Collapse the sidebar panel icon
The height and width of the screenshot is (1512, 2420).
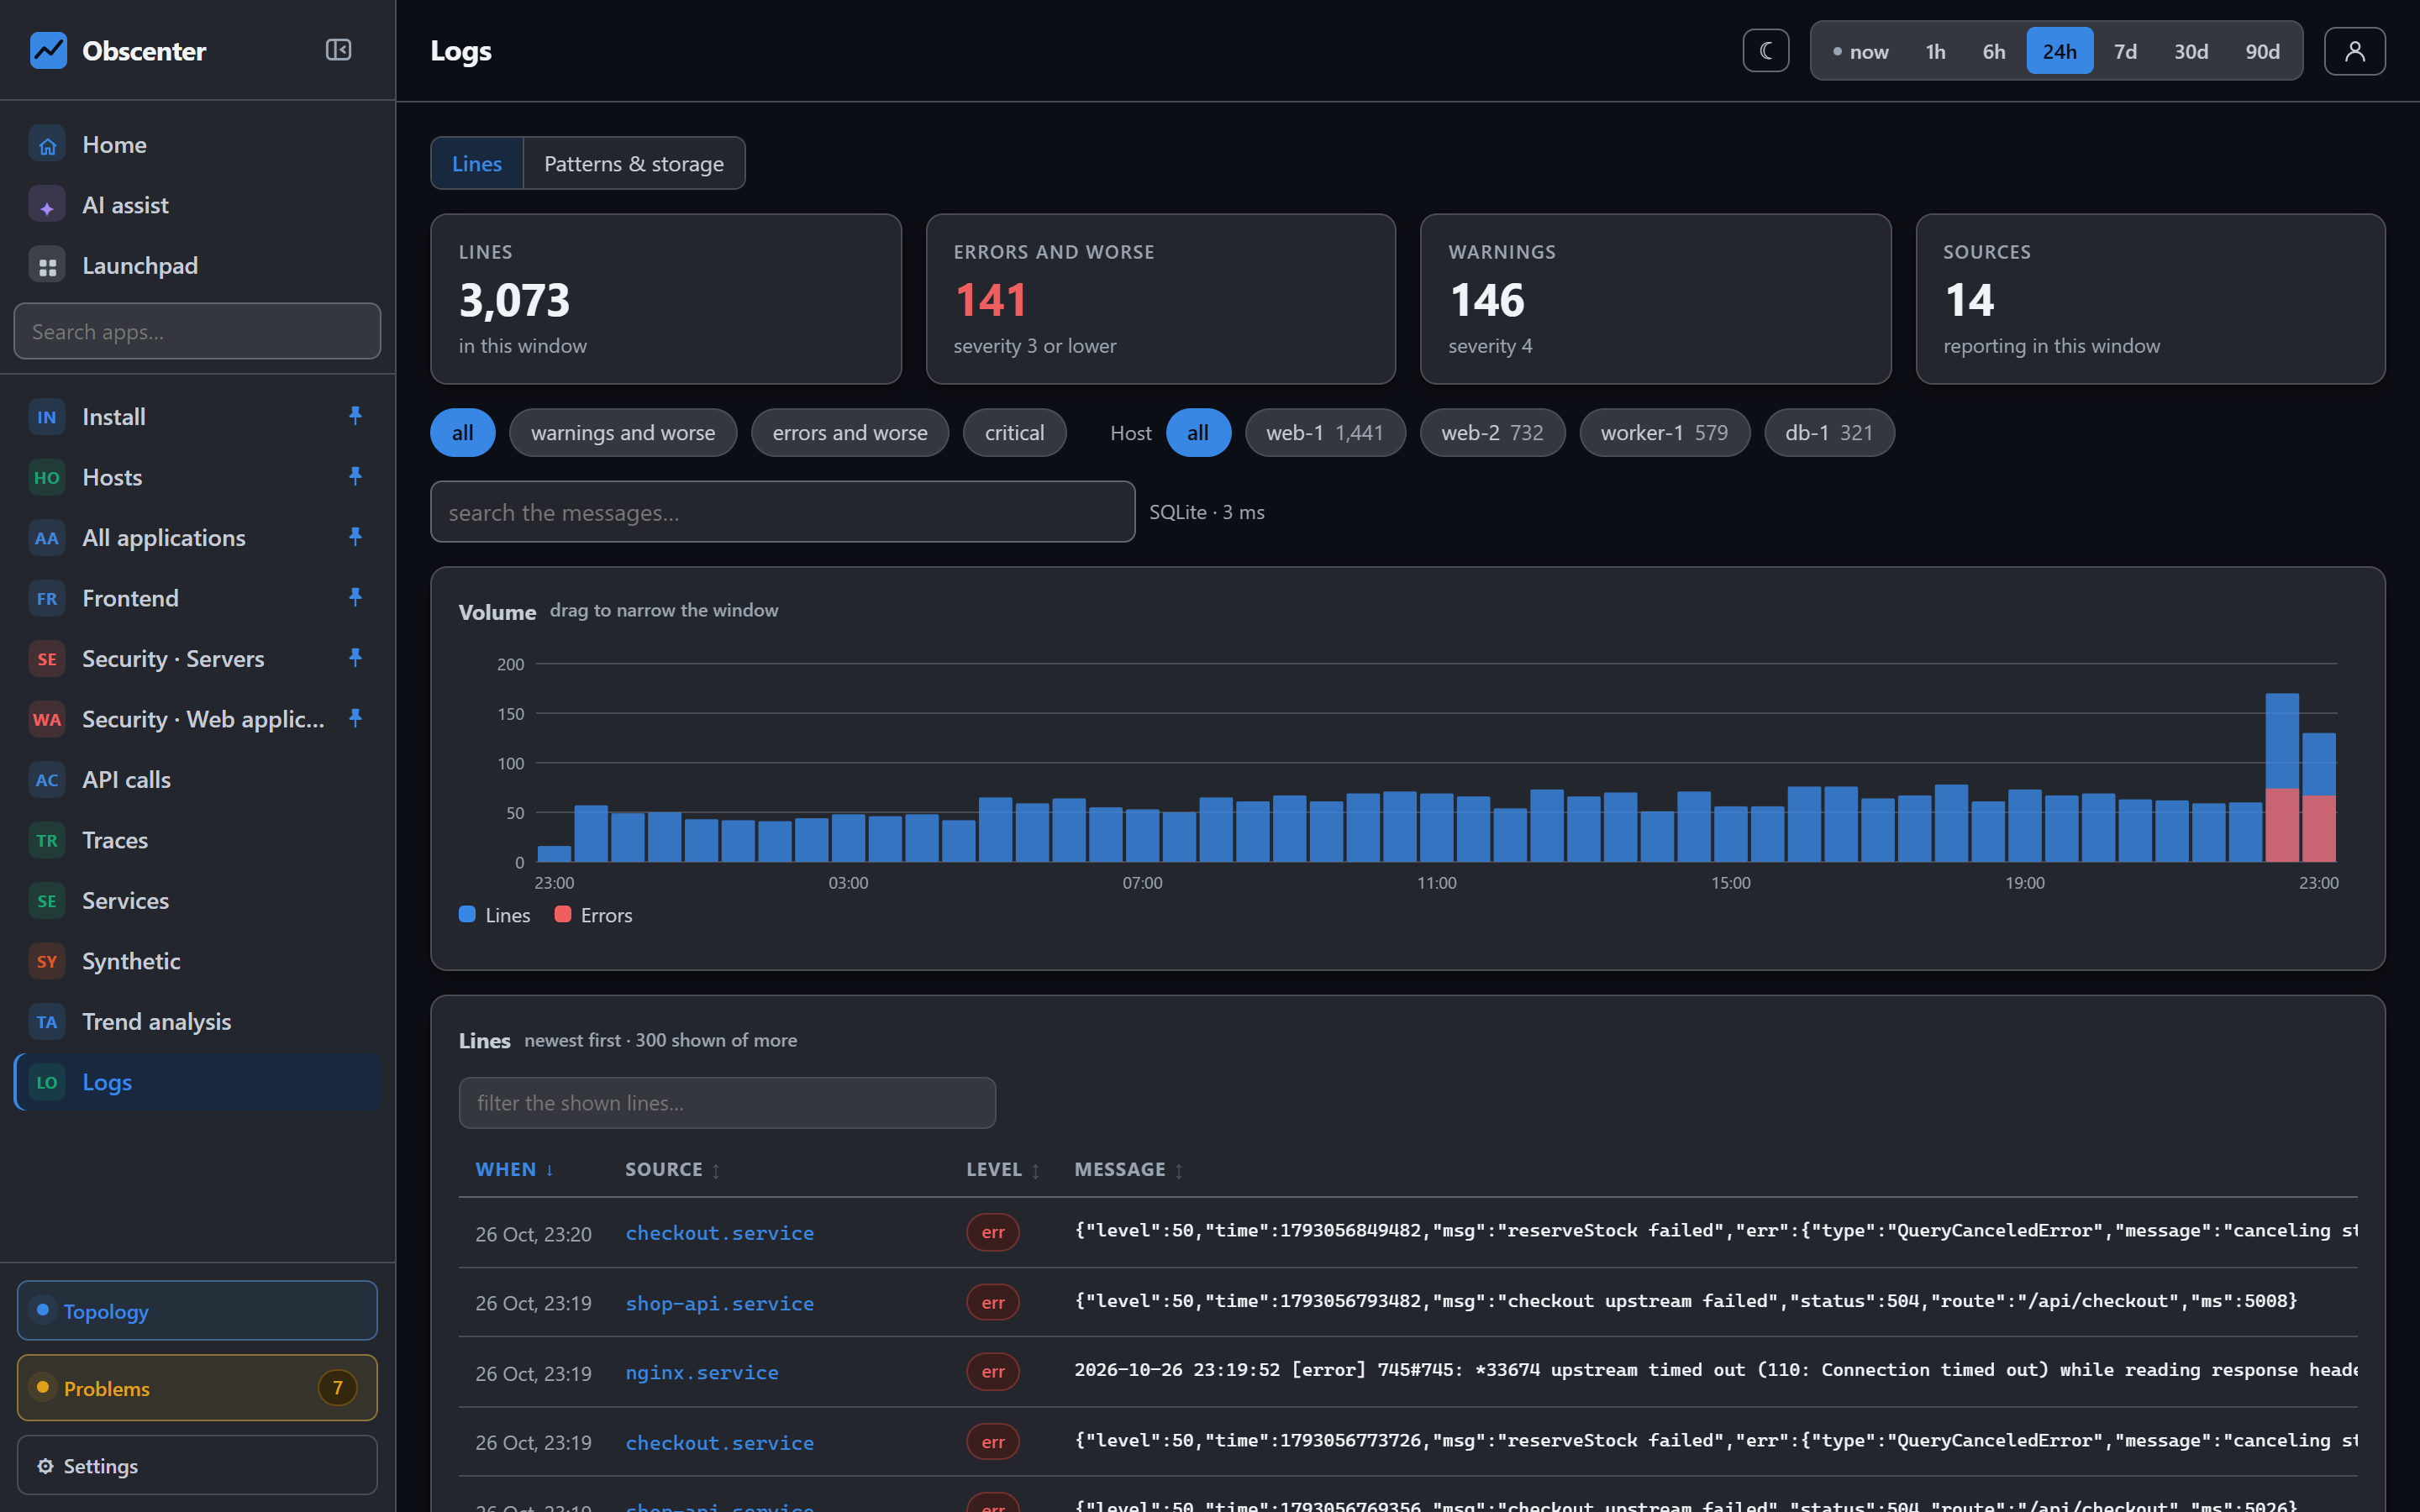pyautogui.click(x=338, y=50)
